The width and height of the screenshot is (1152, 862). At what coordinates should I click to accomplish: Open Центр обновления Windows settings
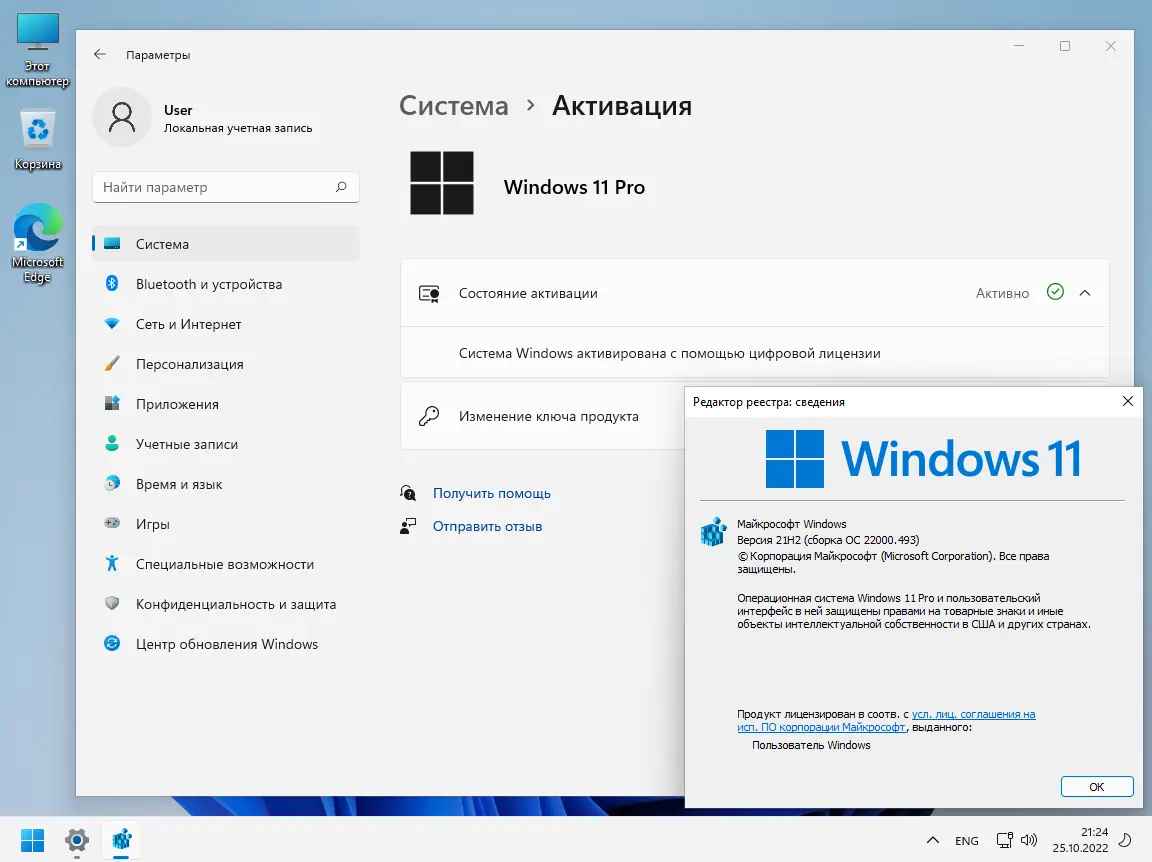[226, 644]
